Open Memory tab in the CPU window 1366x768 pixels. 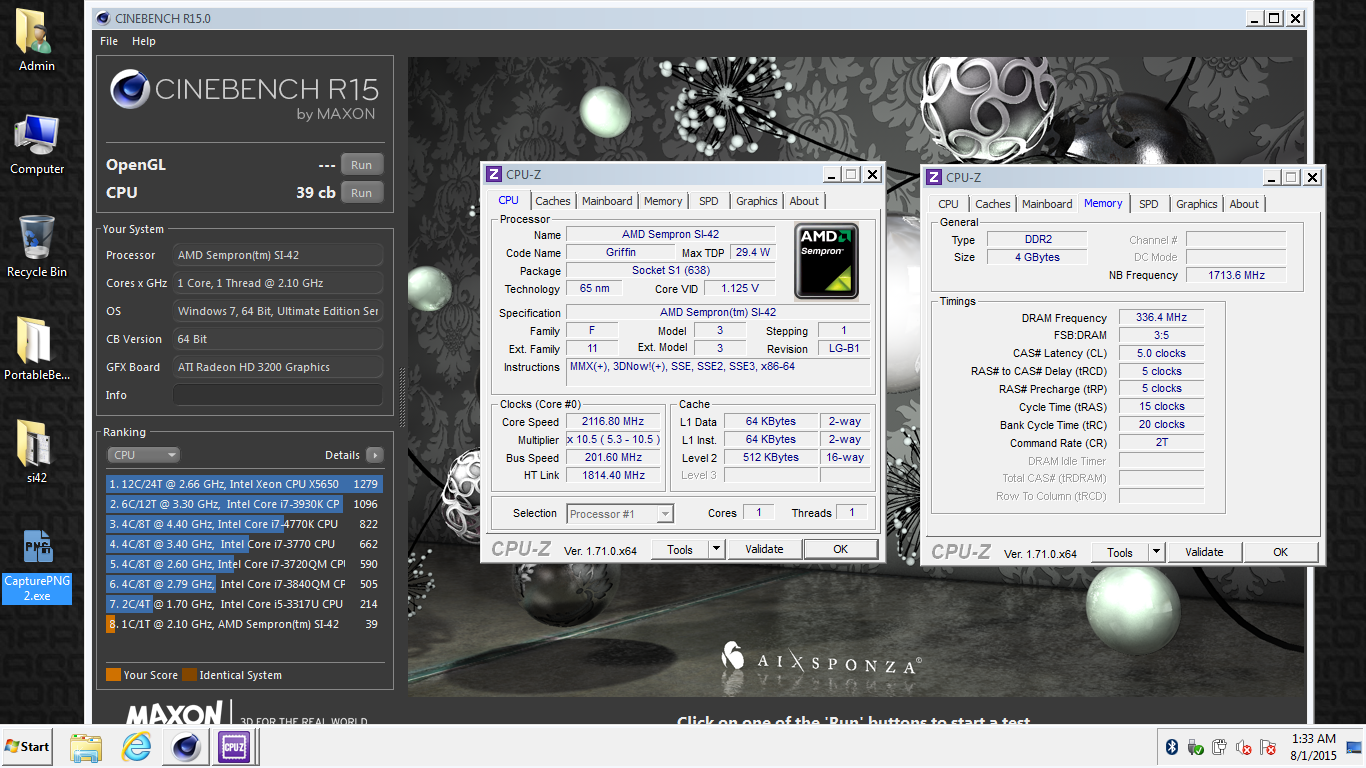click(663, 201)
